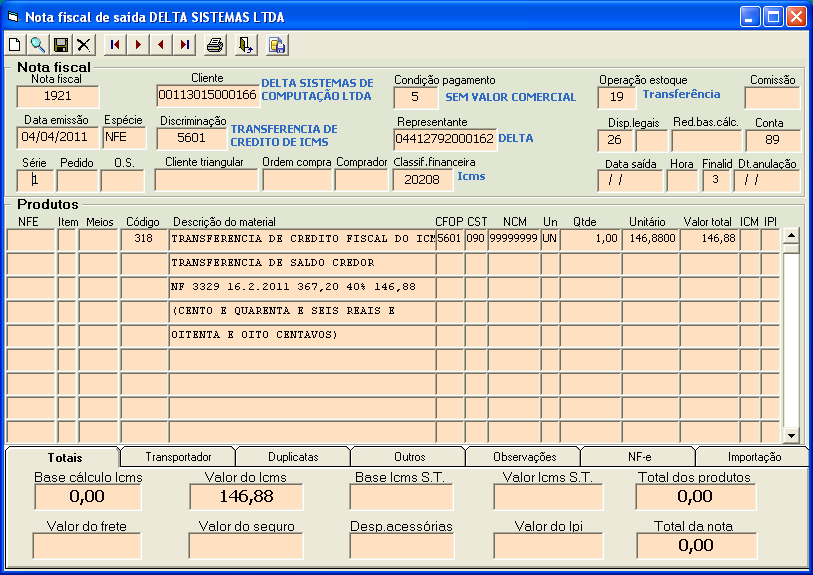
Task: Jump to last record arrow
Action: point(184,45)
